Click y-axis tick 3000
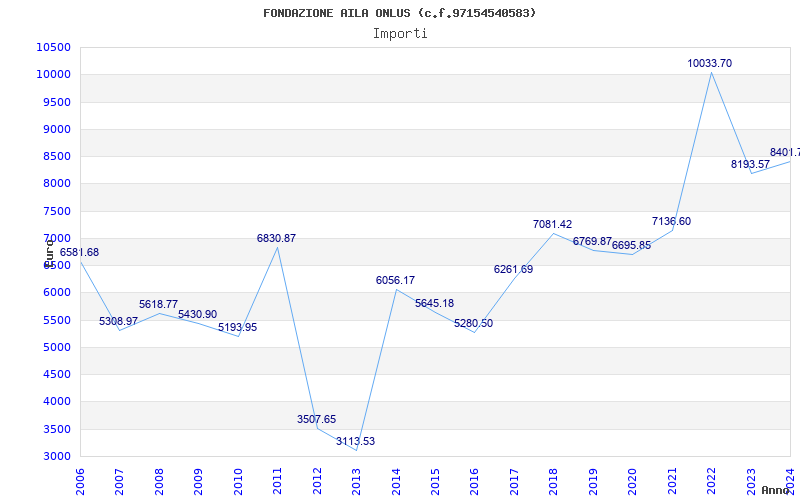The image size is (800, 500). (x=56, y=457)
